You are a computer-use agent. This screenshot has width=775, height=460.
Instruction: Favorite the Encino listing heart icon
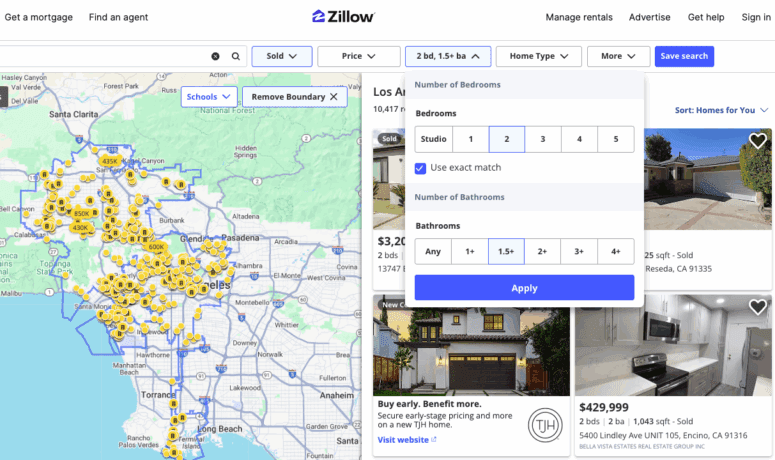tap(758, 307)
